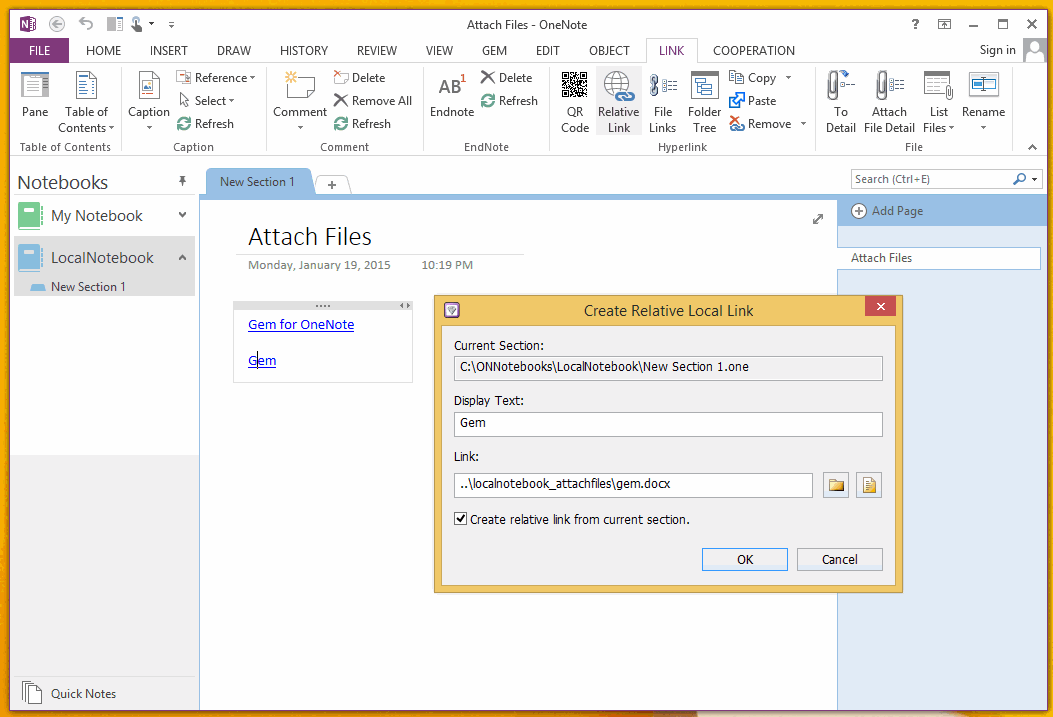
Task: Click Sign in
Action: click(997, 50)
